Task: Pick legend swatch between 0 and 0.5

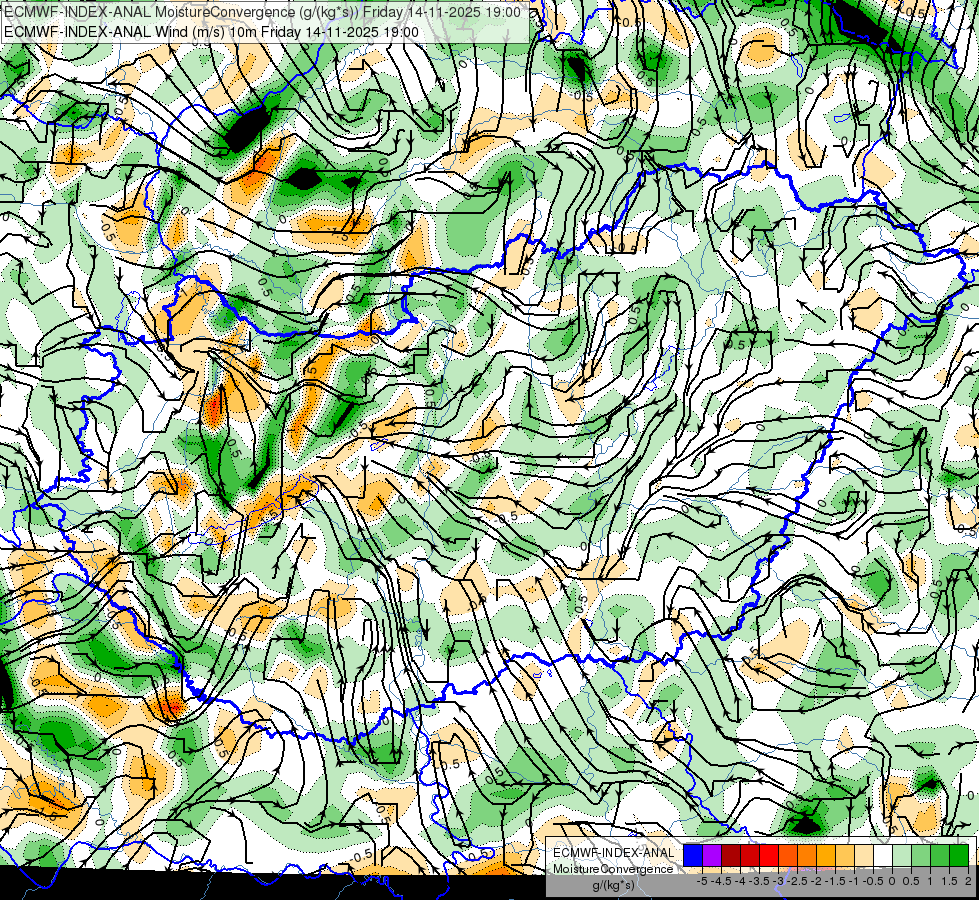Action: [x=902, y=855]
